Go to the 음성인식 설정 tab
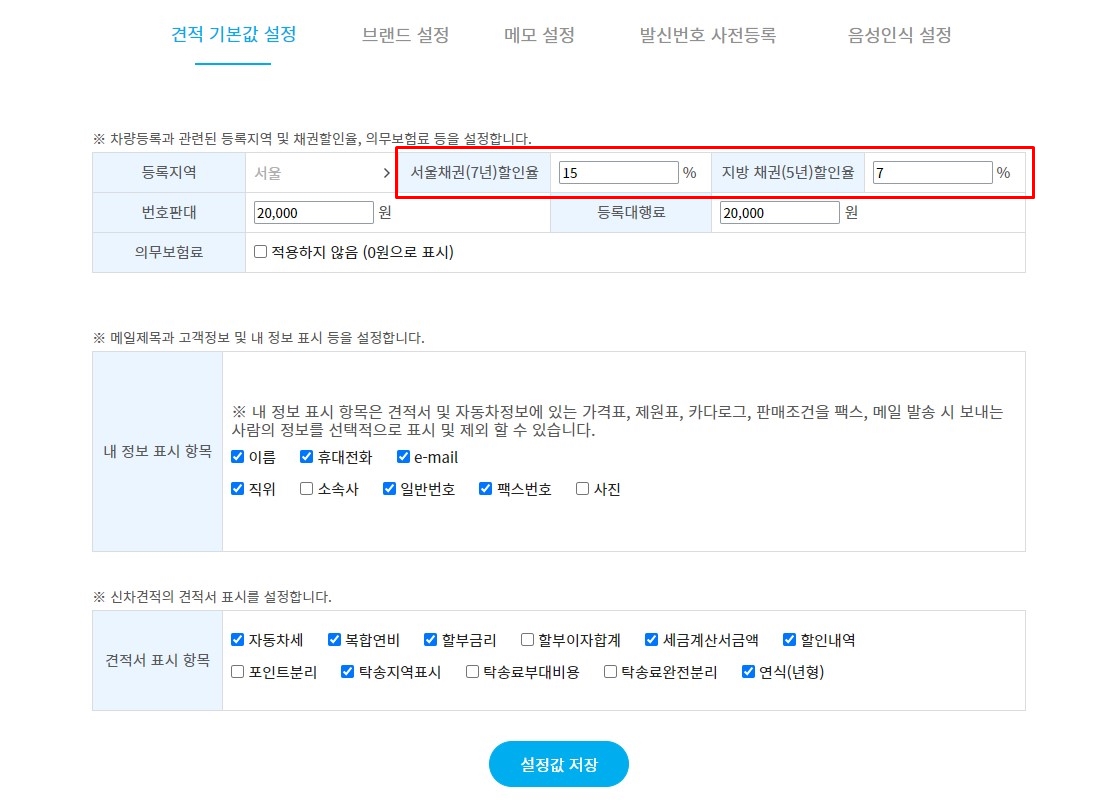 [x=899, y=35]
